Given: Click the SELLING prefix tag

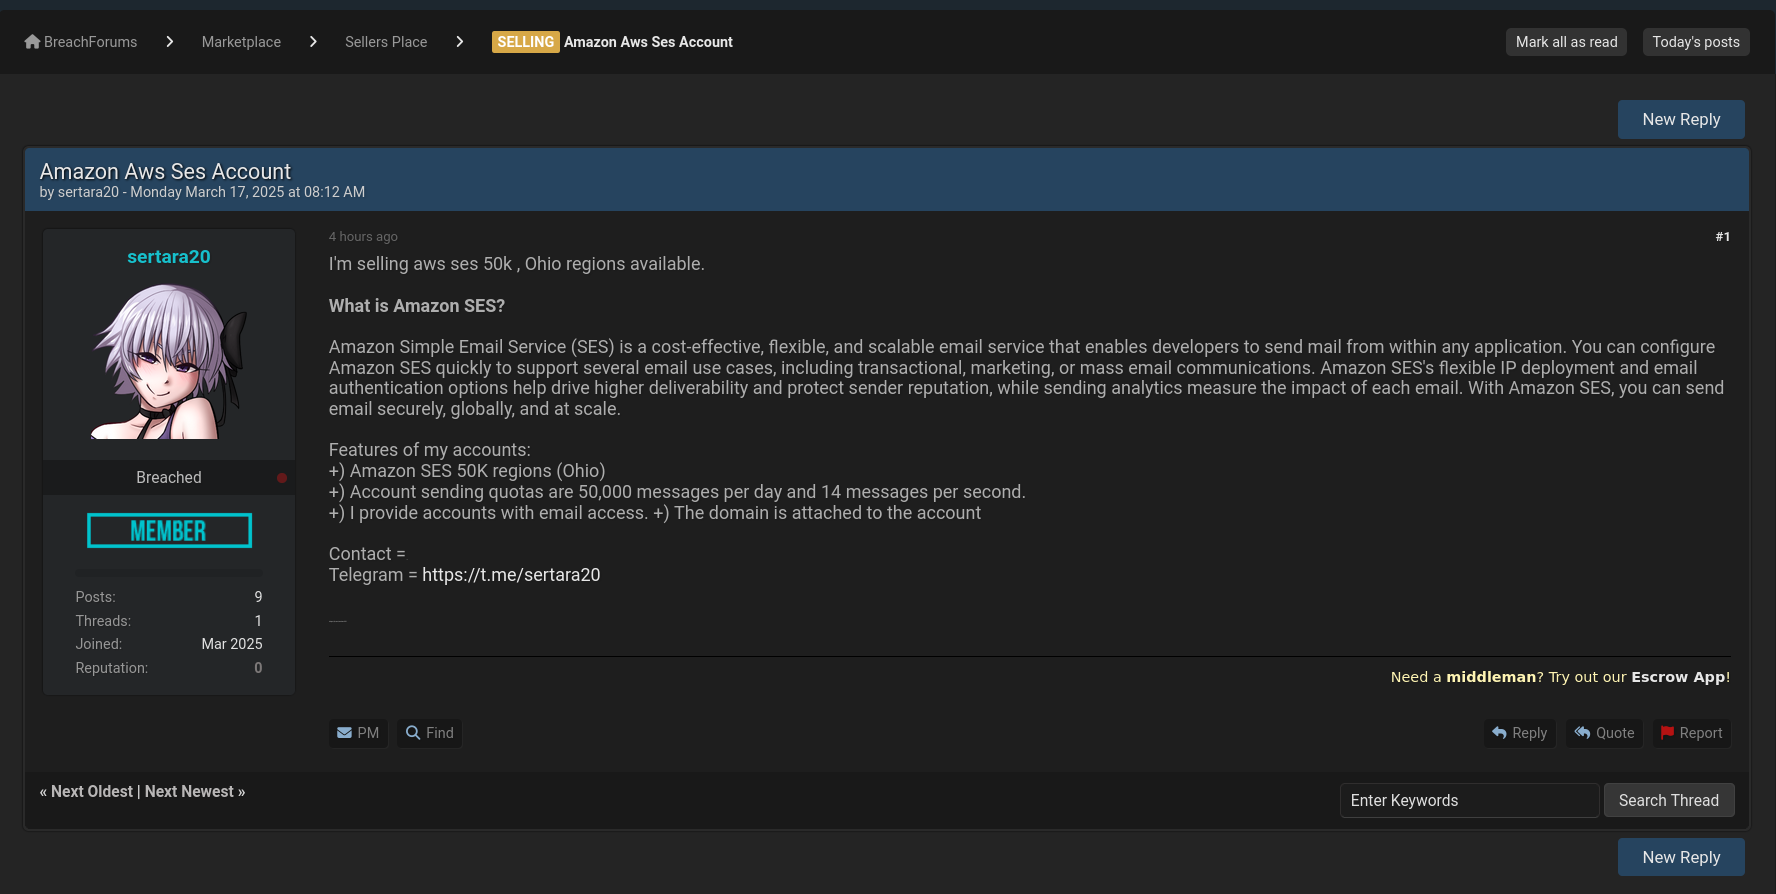Looking at the screenshot, I should point(525,42).
